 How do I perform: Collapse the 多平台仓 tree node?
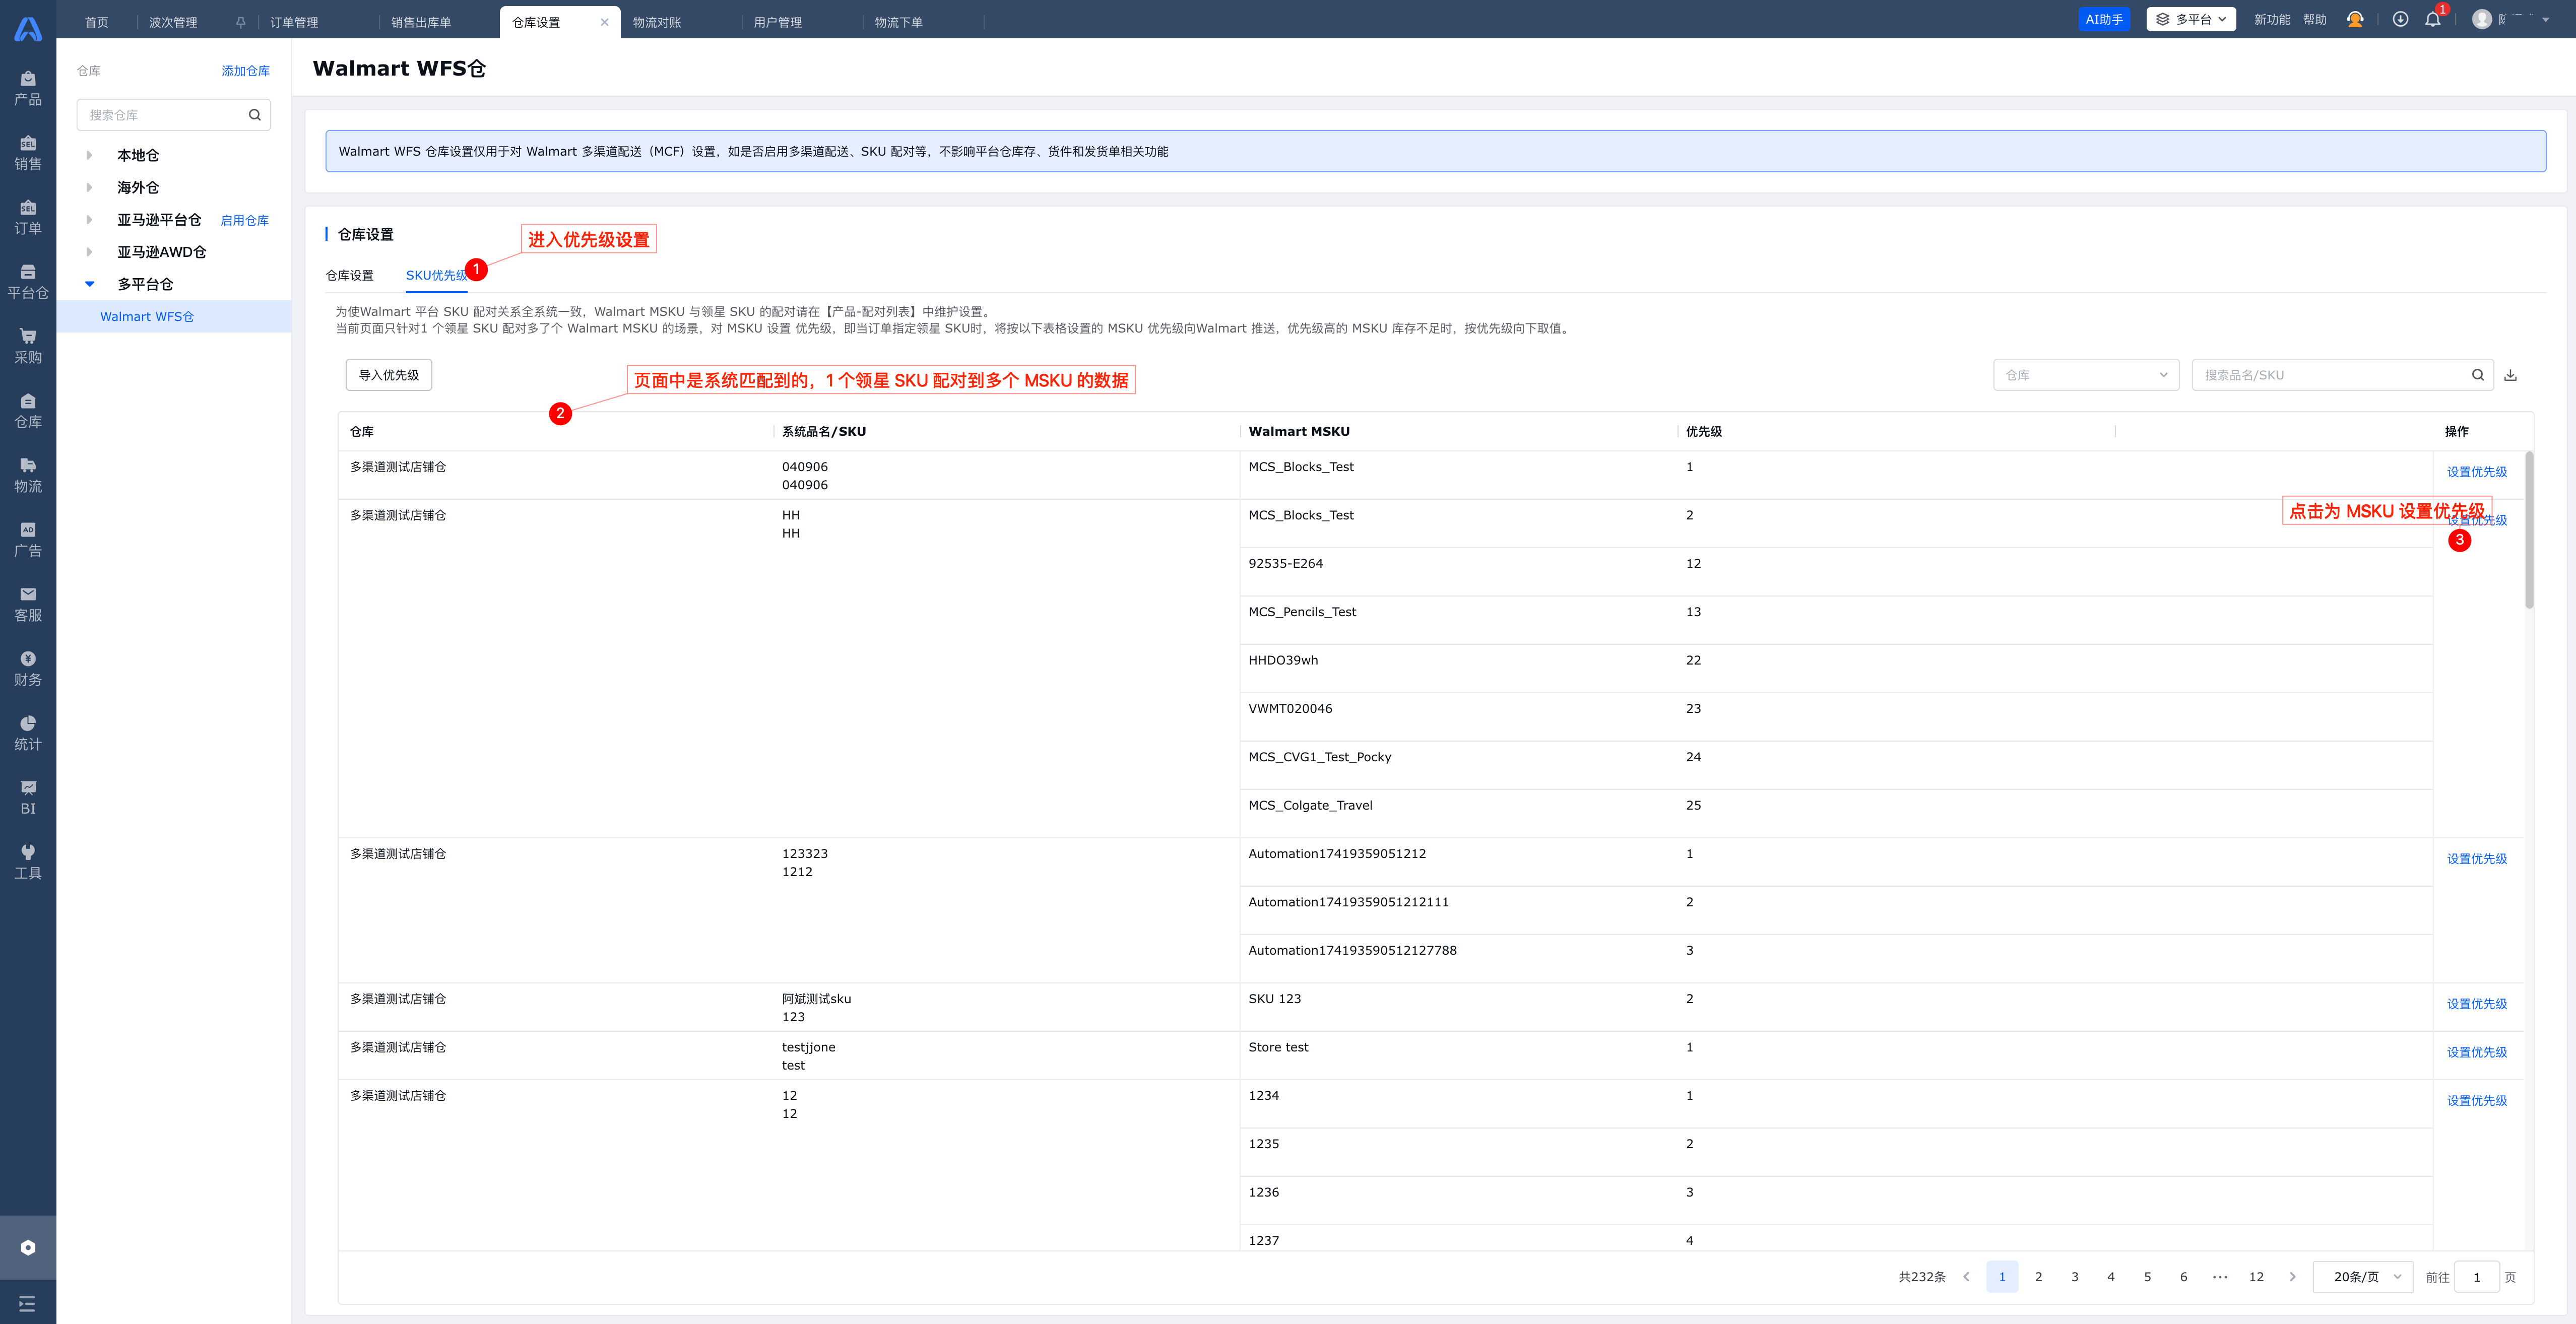[x=89, y=284]
